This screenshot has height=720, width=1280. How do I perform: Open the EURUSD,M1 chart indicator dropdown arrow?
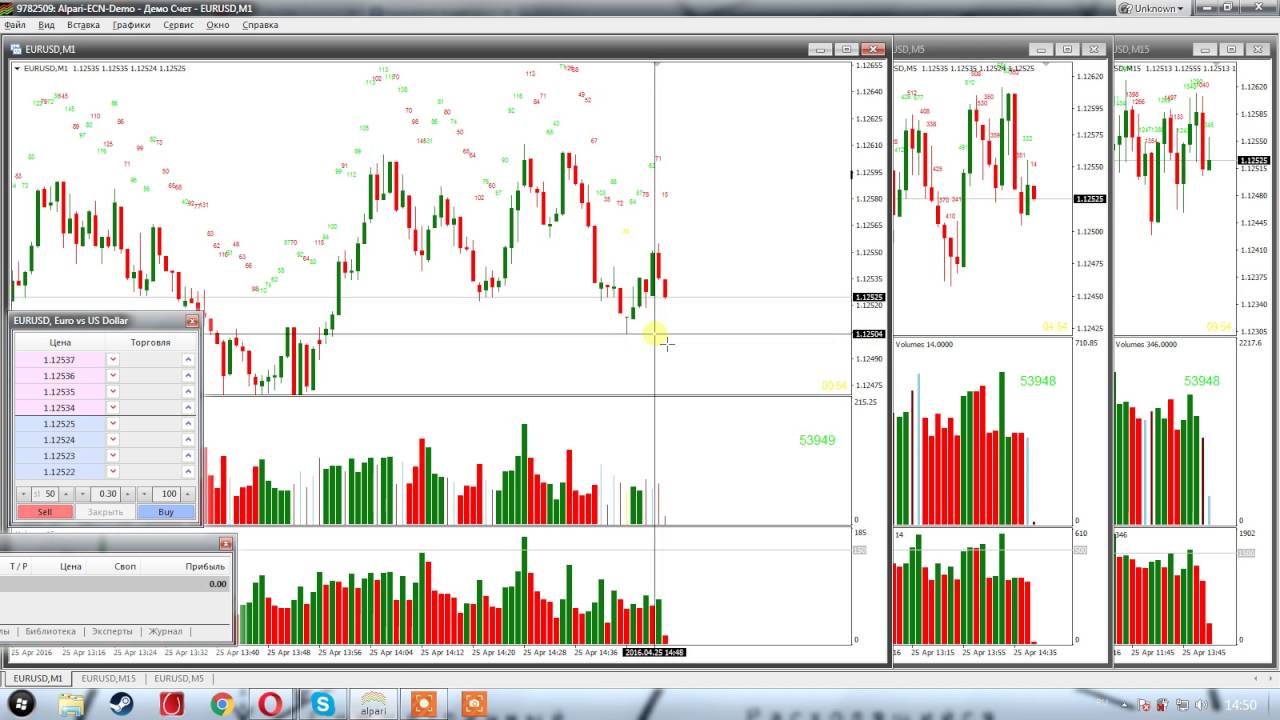(x=17, y=68)
